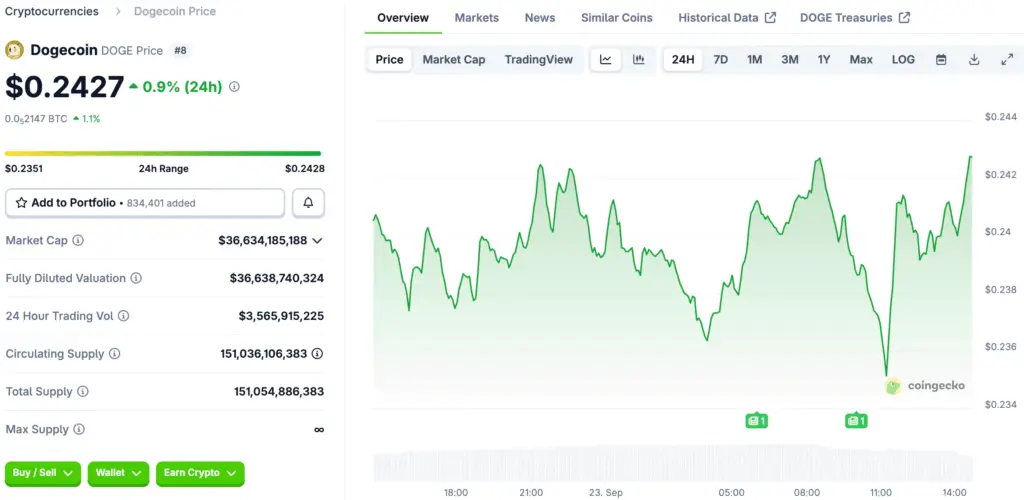Screen dimensions: 1024x500
Task: Switch to candlestick chart icon
Action: (639, 59)
